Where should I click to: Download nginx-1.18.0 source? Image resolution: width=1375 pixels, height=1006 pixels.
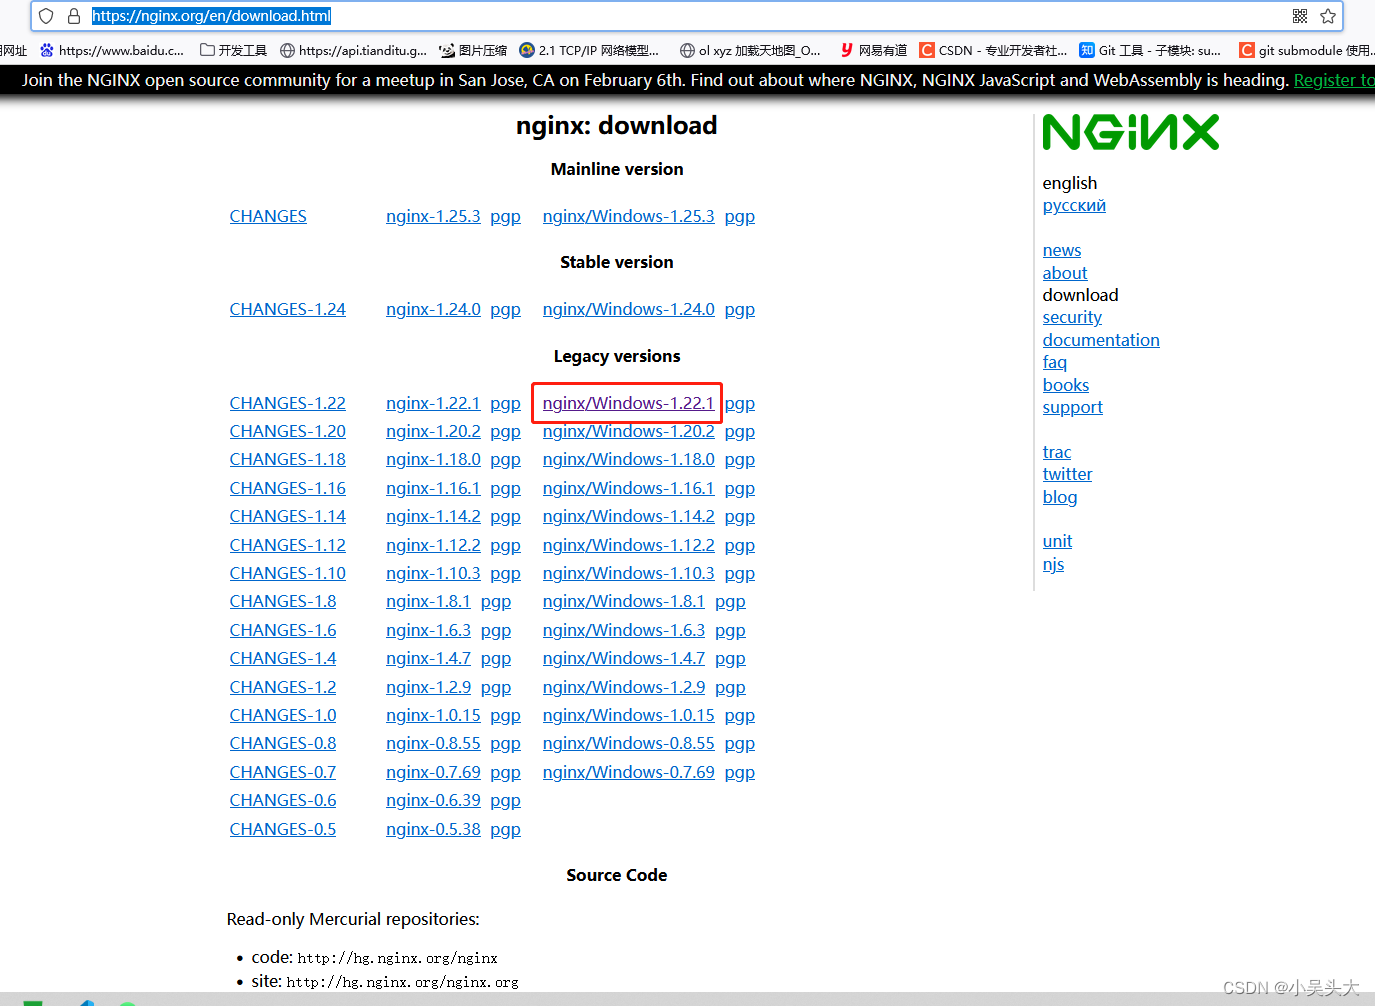point(433,459)
